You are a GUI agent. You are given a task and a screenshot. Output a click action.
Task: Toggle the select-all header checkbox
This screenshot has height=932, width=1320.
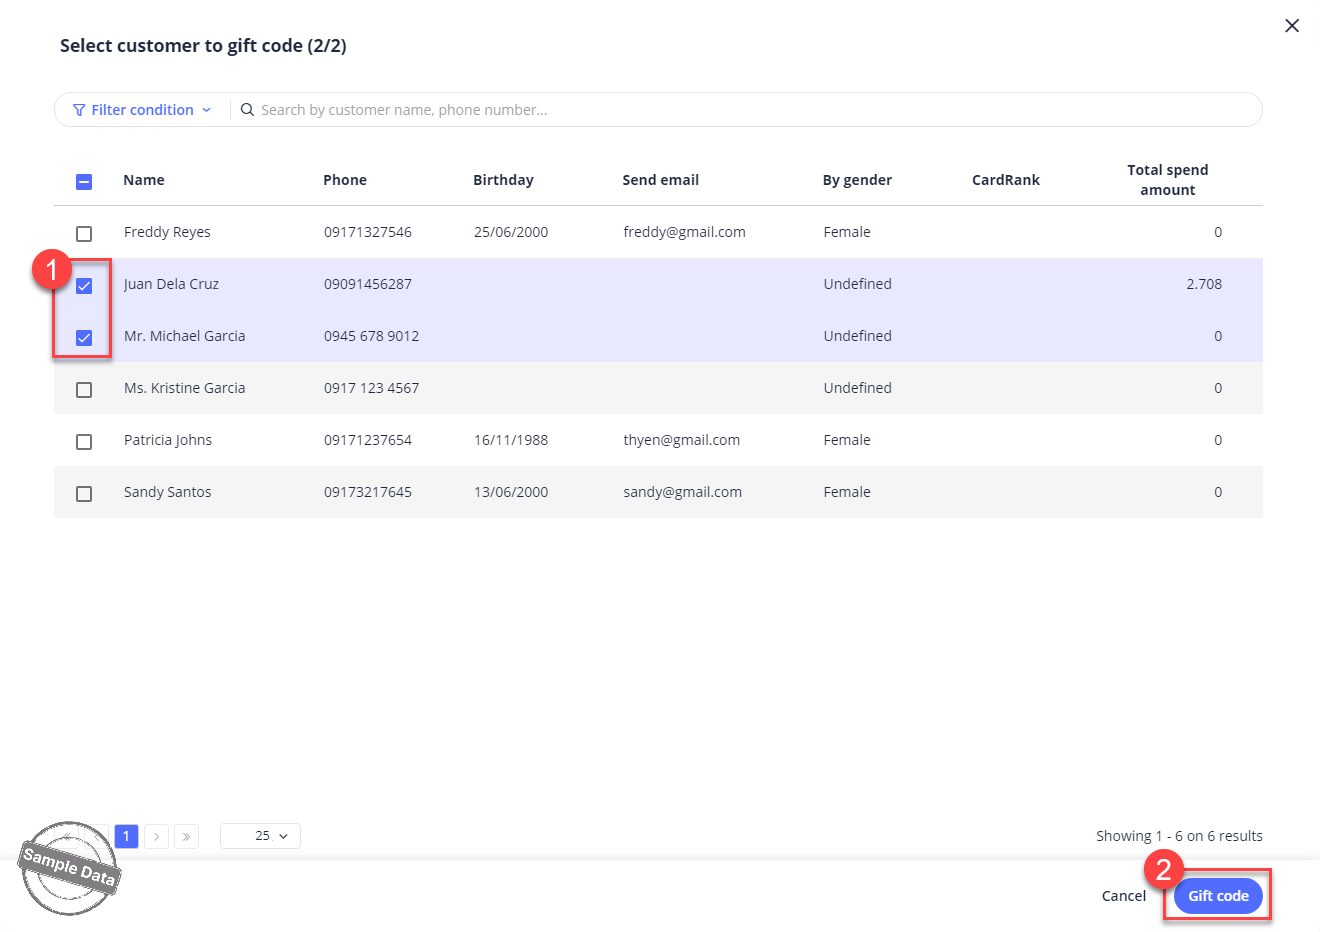[x=84, y=181]
